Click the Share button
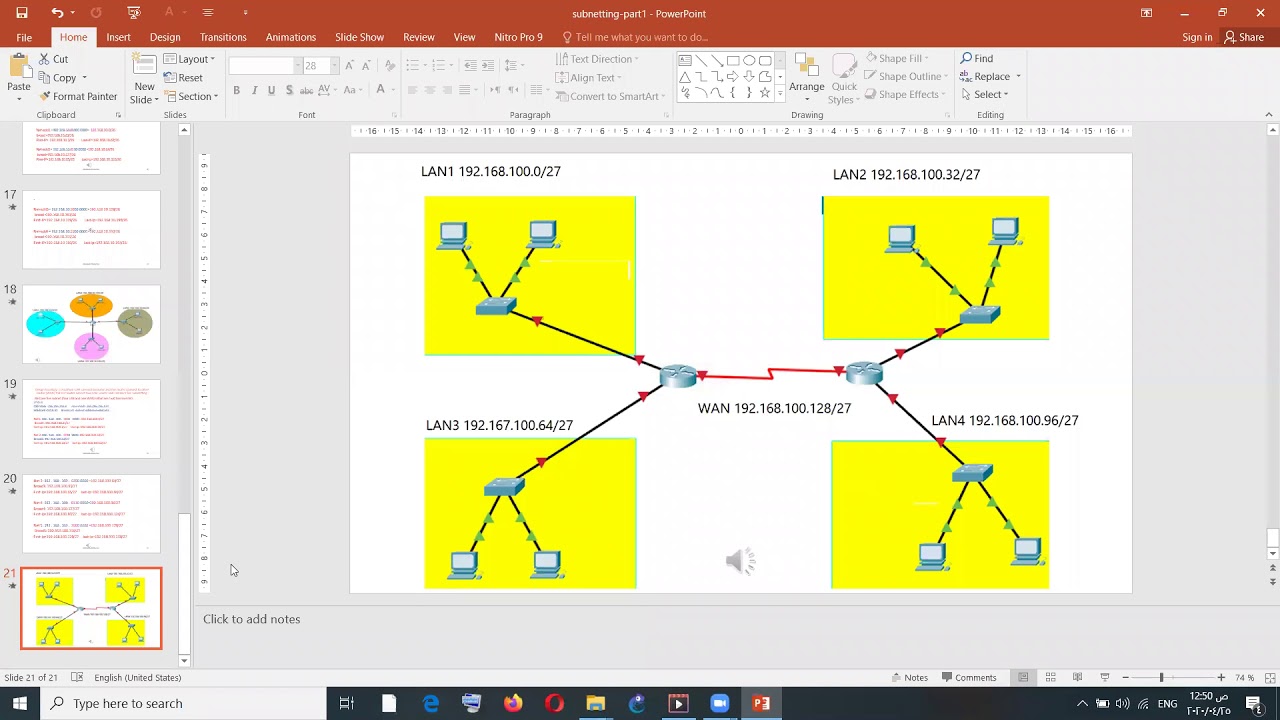Viewport: 1280px width, 720px height. coord(1244,37)
